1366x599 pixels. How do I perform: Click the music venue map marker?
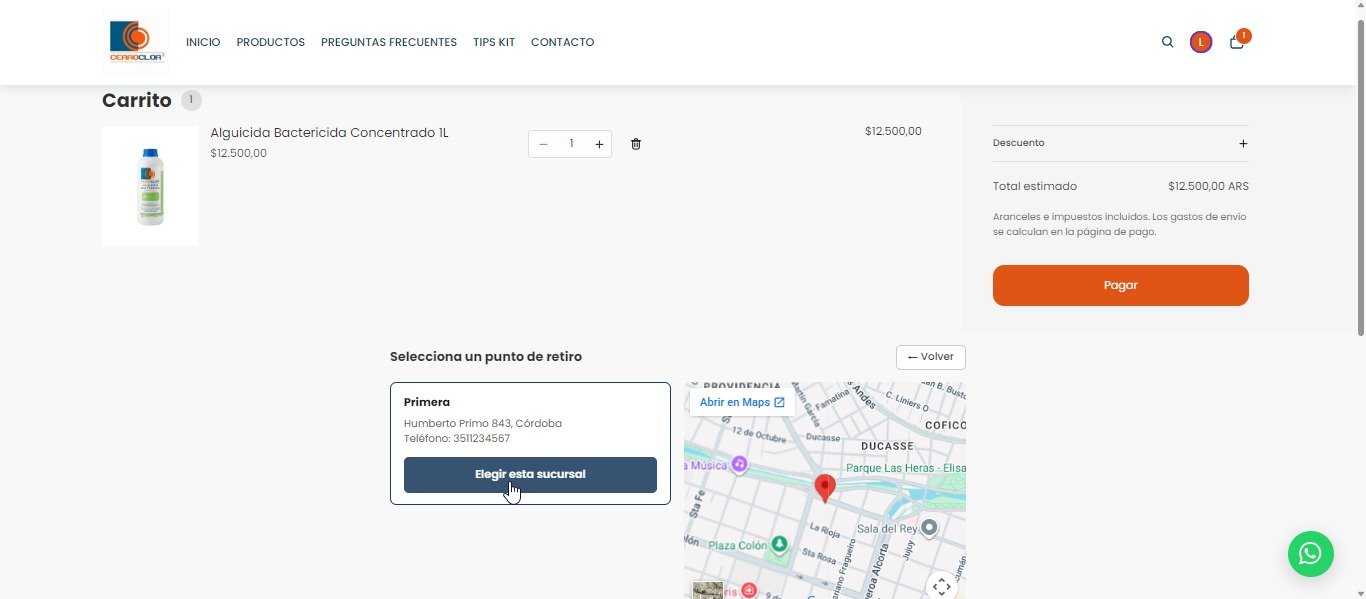739,464
